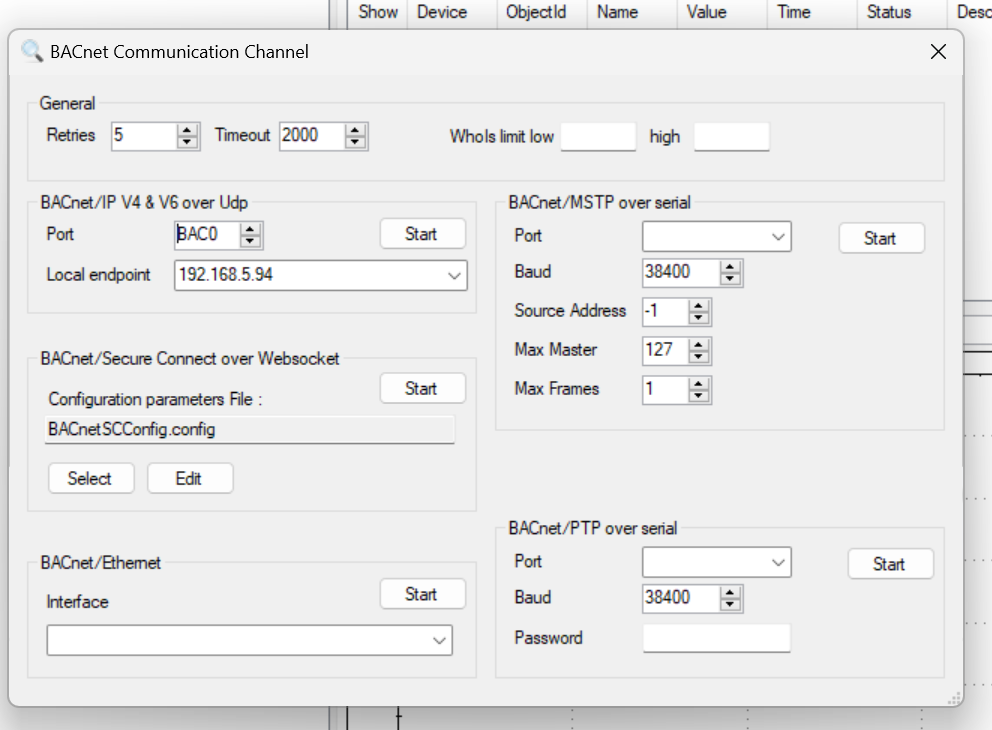Sort by the Show column header
This screenshot has height=730, width=992.
pos(378,12)
